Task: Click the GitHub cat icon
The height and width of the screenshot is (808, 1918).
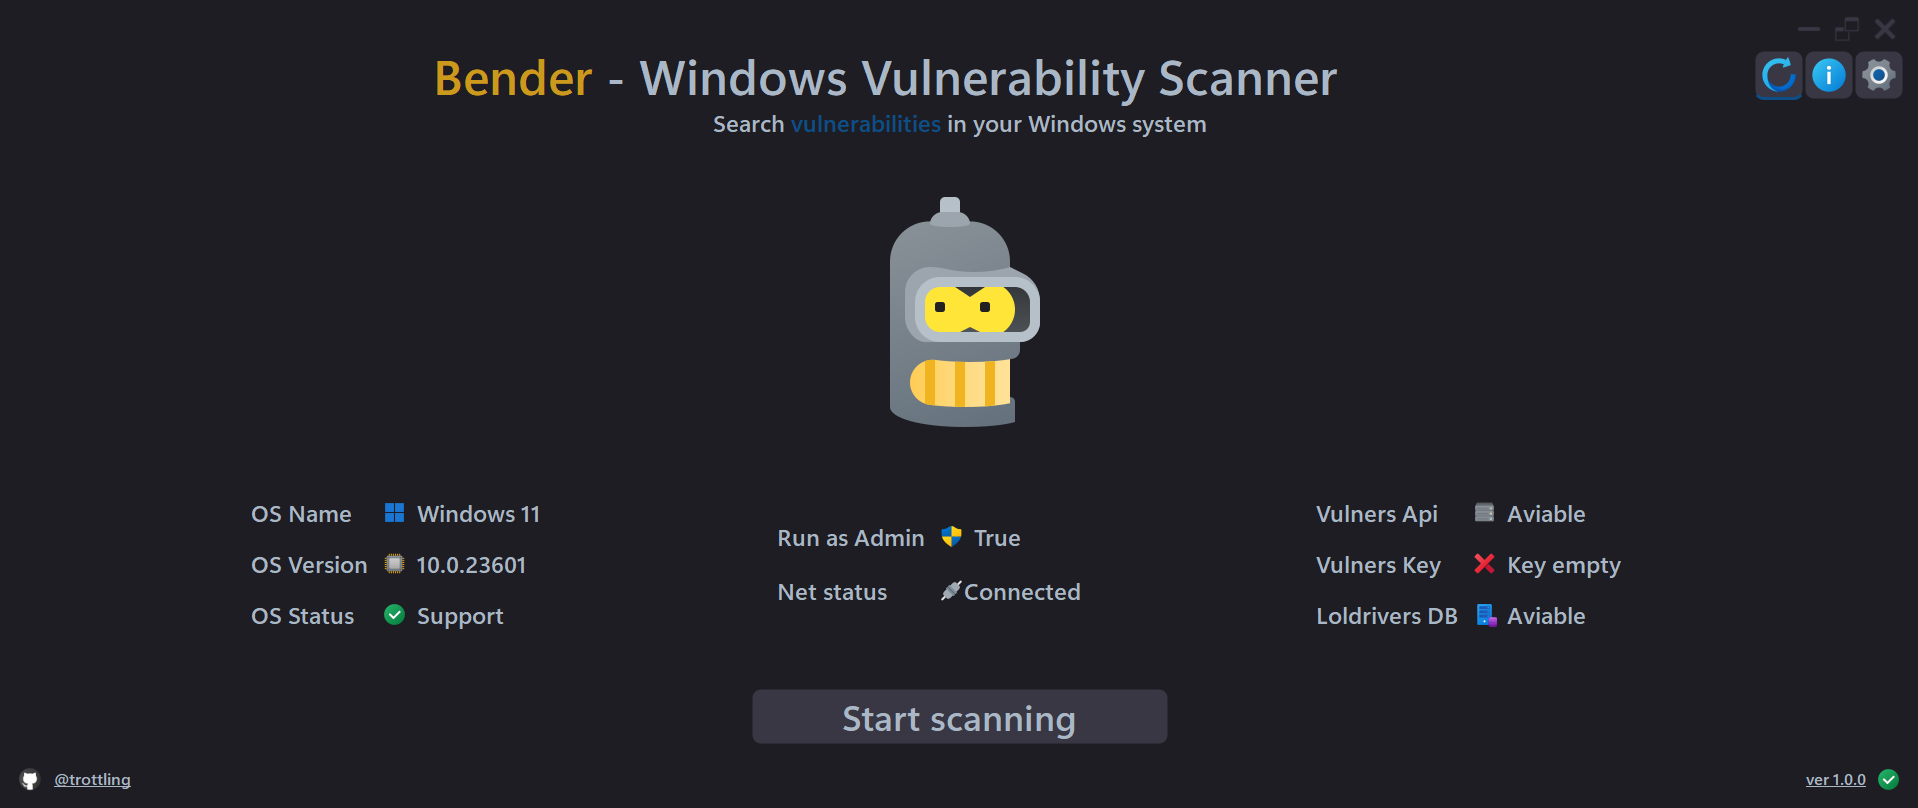Action: tap(30, 780)
